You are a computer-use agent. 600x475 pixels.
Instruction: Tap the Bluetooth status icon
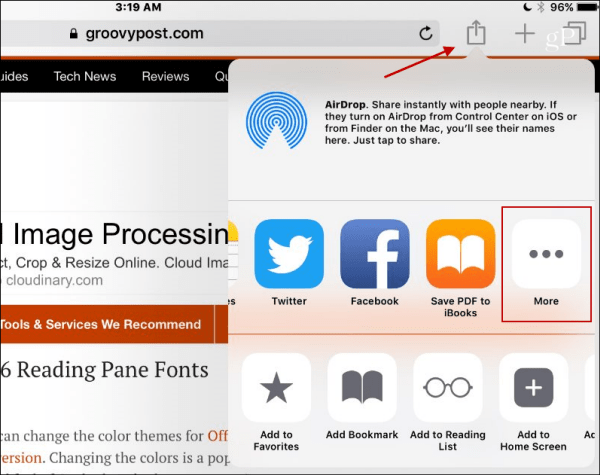point(540,7)
